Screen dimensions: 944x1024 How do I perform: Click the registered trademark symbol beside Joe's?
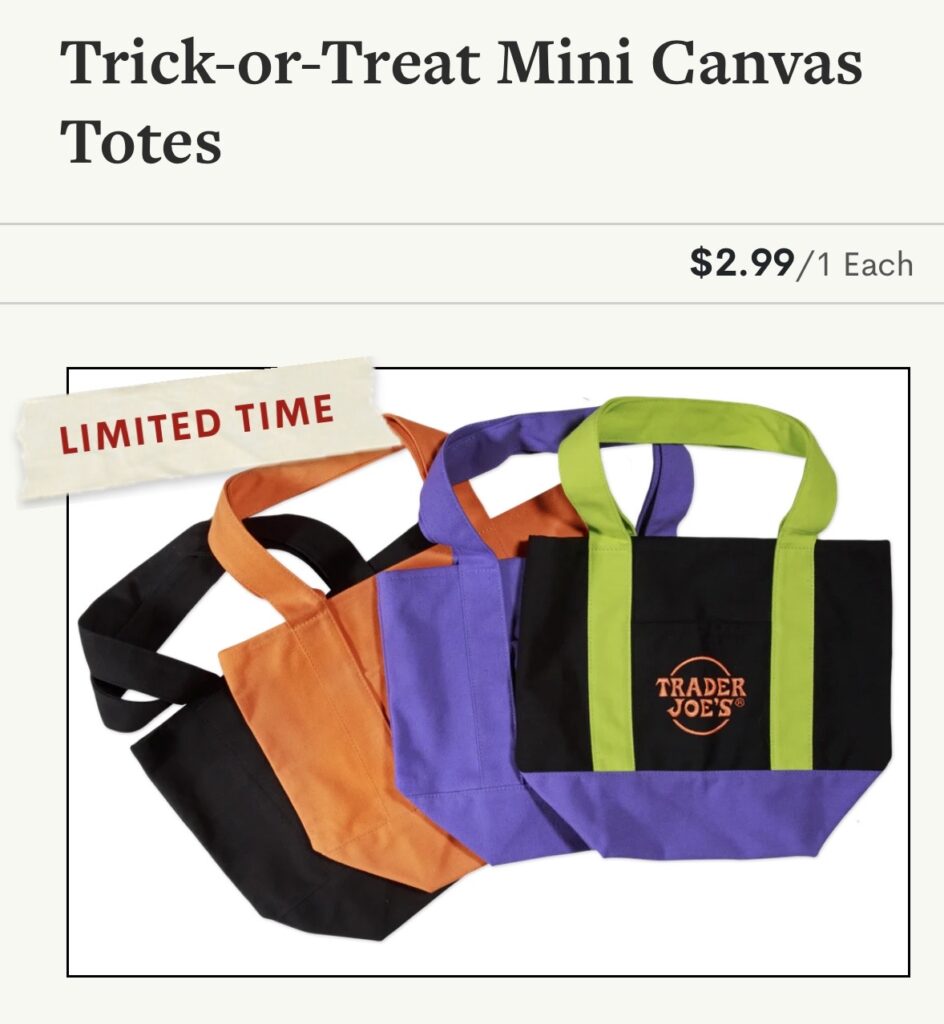tap(739, 704)
